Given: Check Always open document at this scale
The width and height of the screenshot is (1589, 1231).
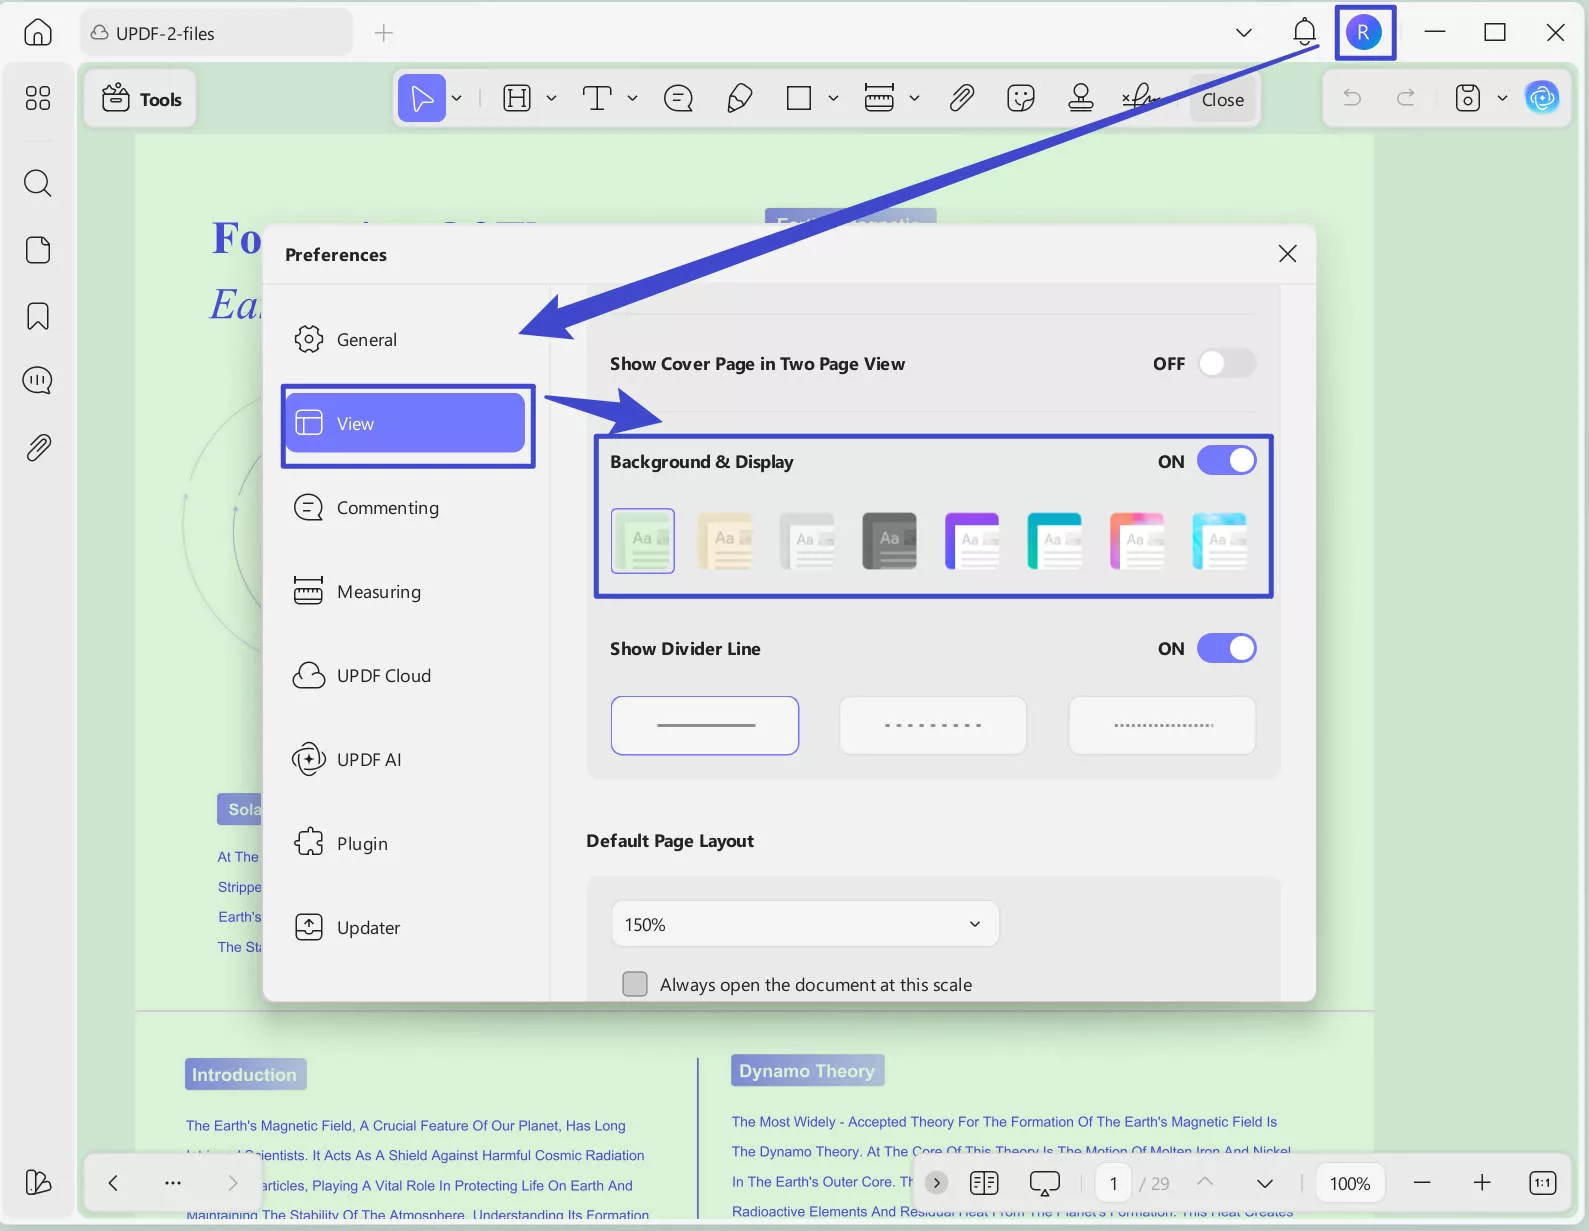Looking at the screenshot, I should click(x=635, y=984).
